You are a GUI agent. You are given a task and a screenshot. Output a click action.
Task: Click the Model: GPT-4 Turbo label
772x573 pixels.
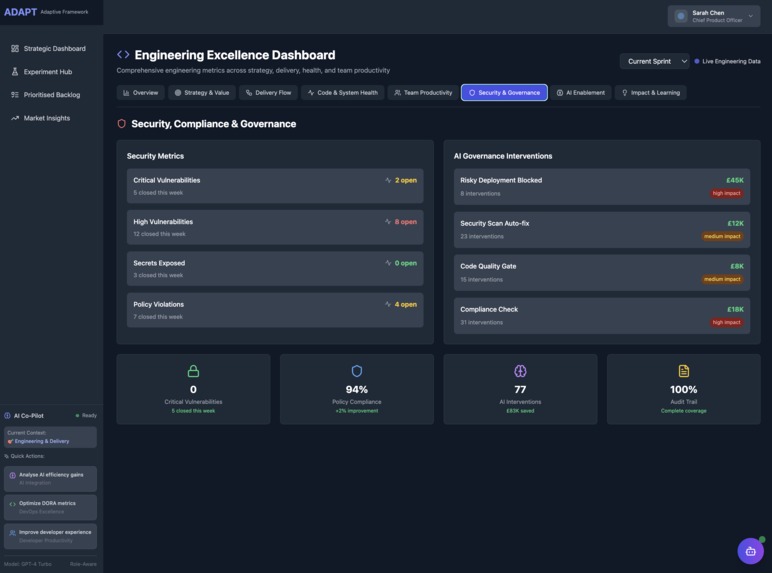(x=28, y=564)
